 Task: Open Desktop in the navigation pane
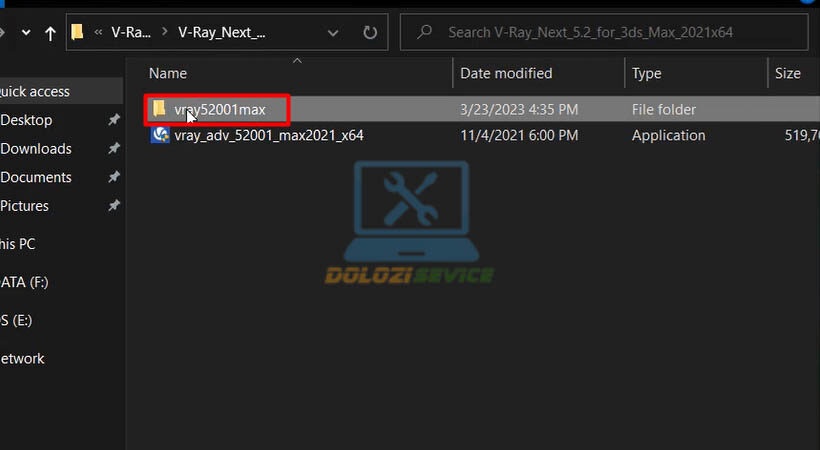tap(26, 120)
